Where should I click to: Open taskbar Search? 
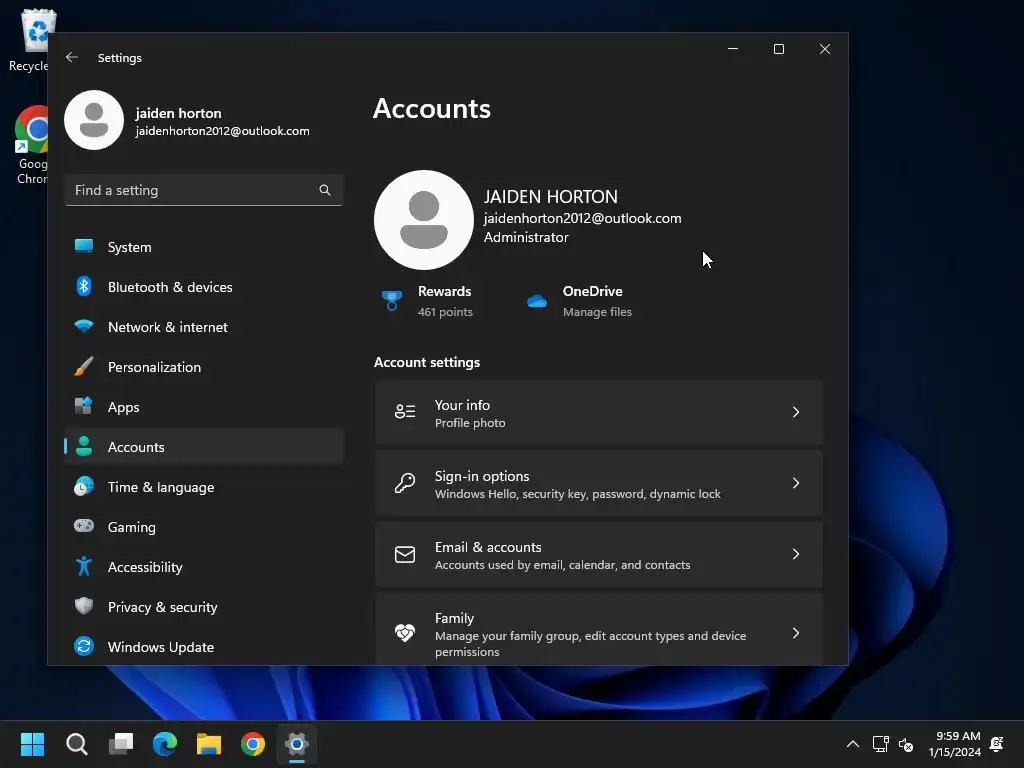[x=76, y=744]
